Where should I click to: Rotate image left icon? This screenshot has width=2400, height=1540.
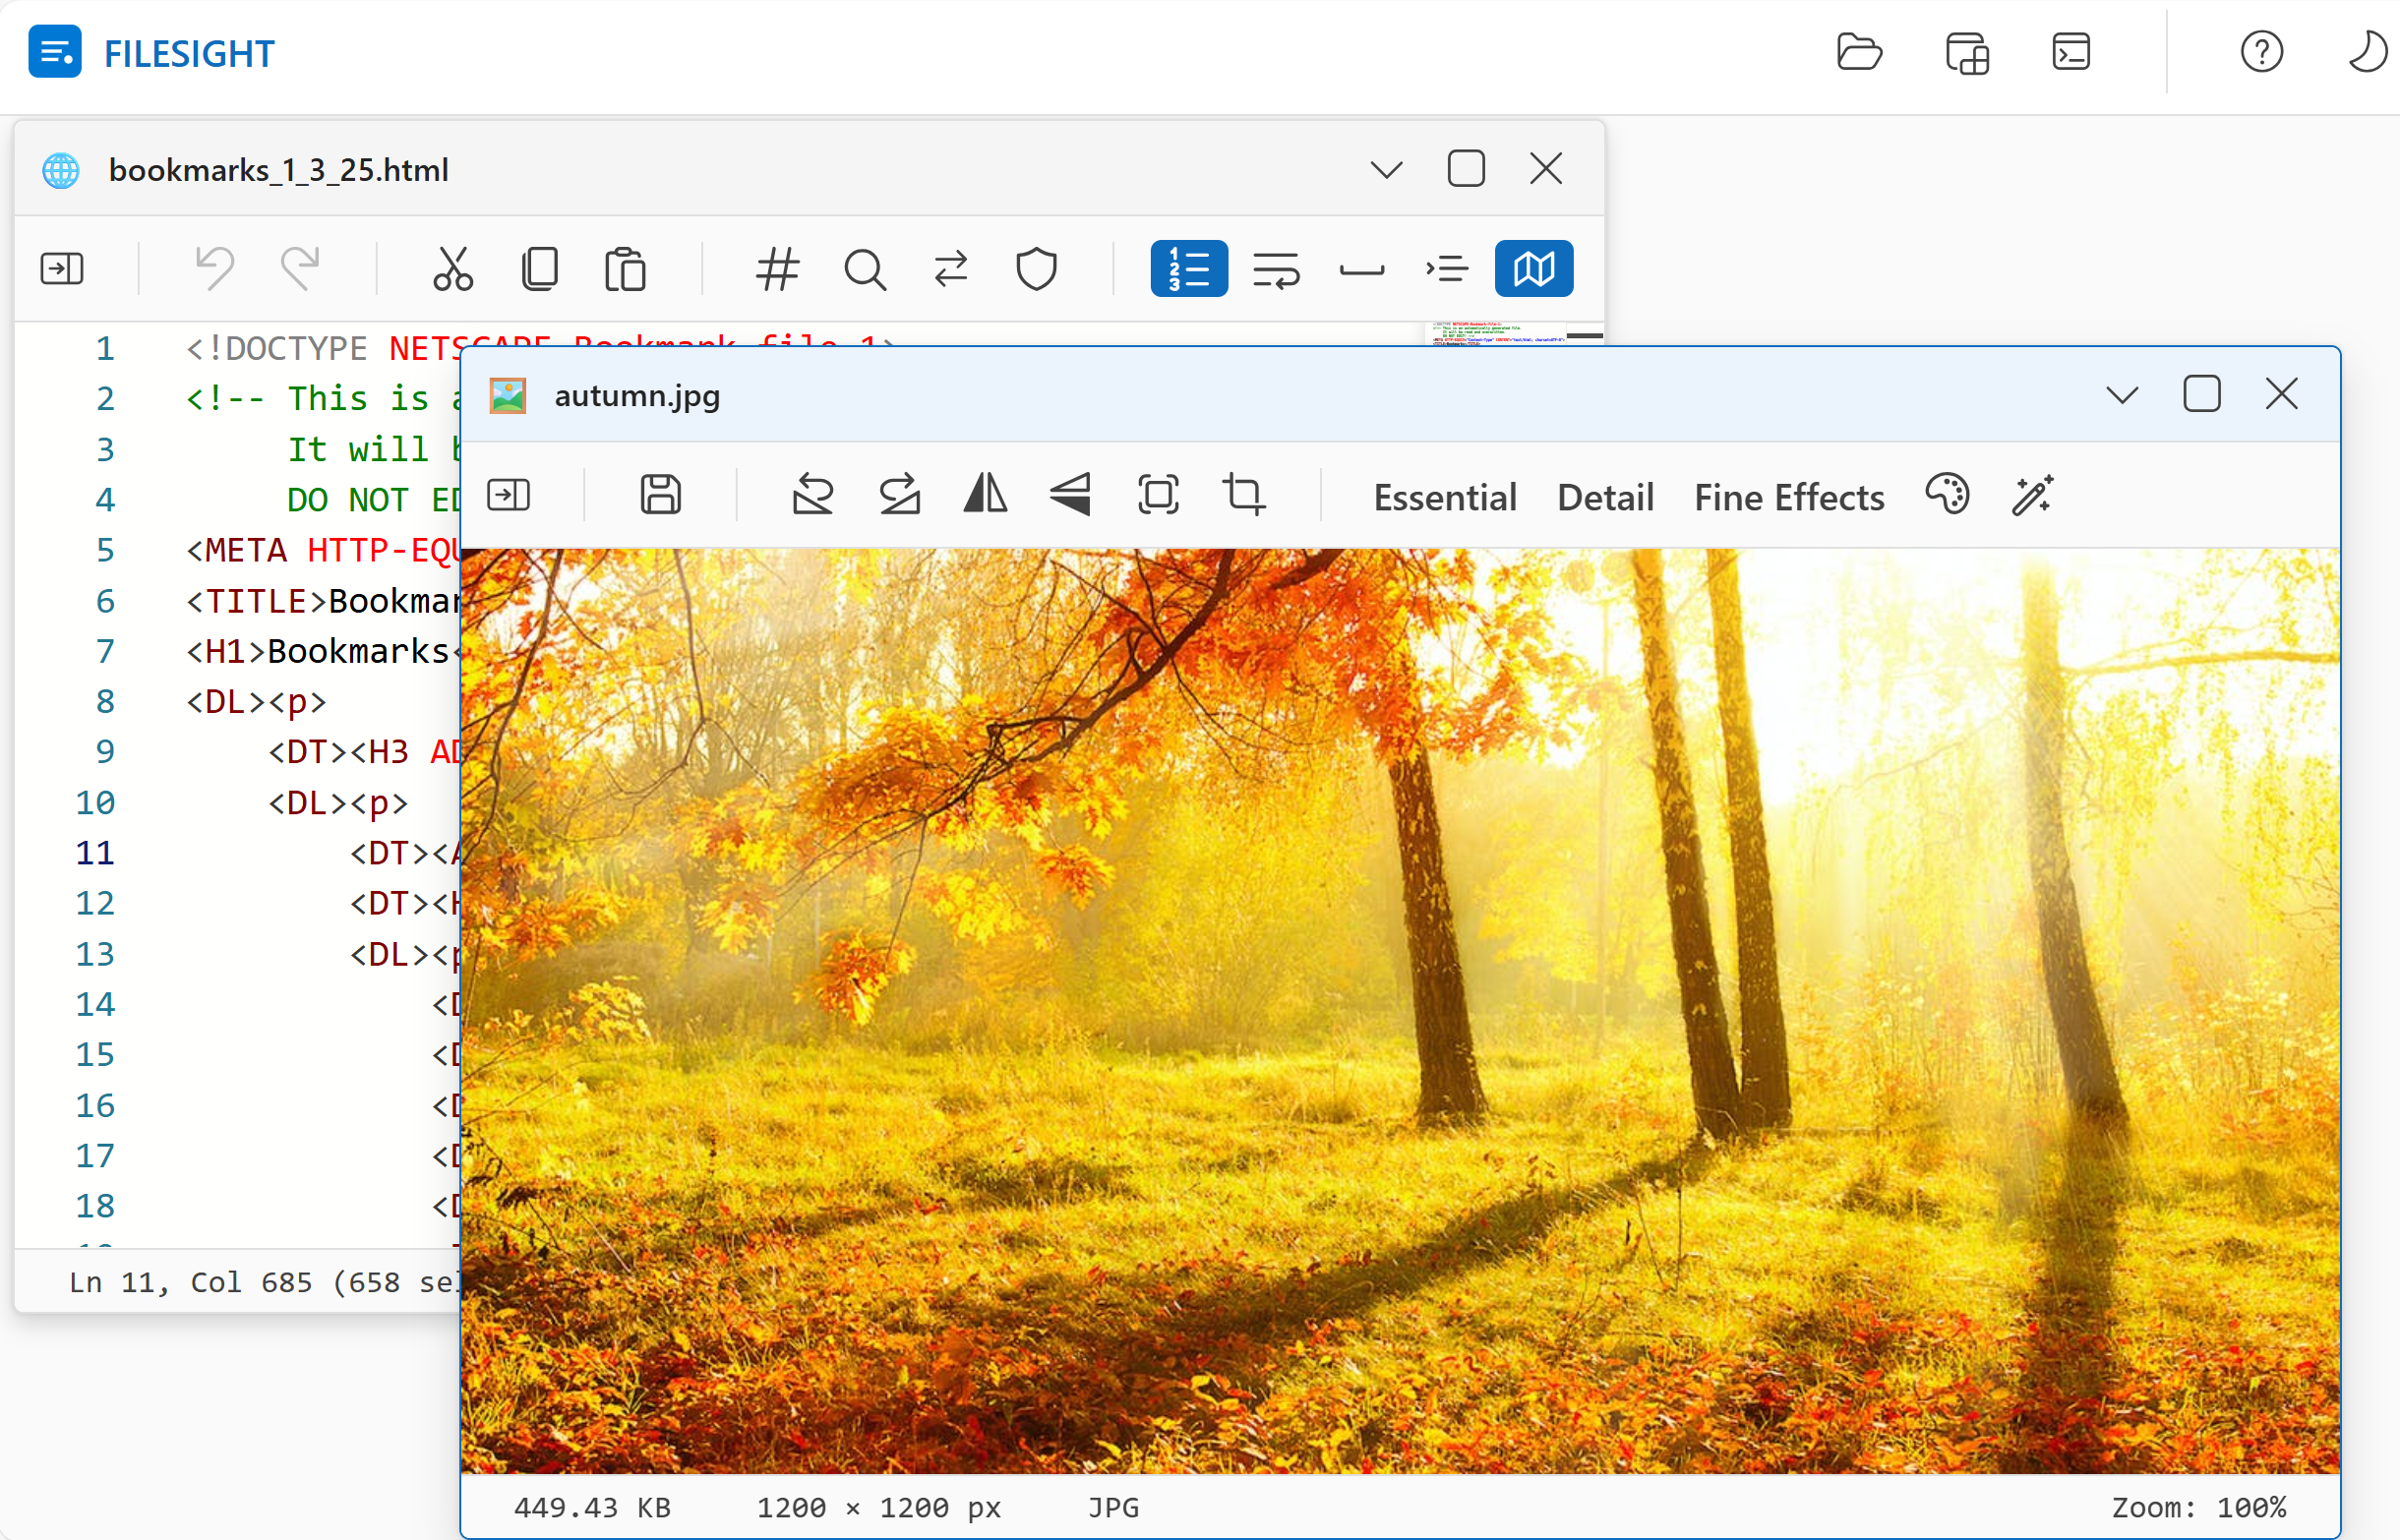click(x=812, y=495)
